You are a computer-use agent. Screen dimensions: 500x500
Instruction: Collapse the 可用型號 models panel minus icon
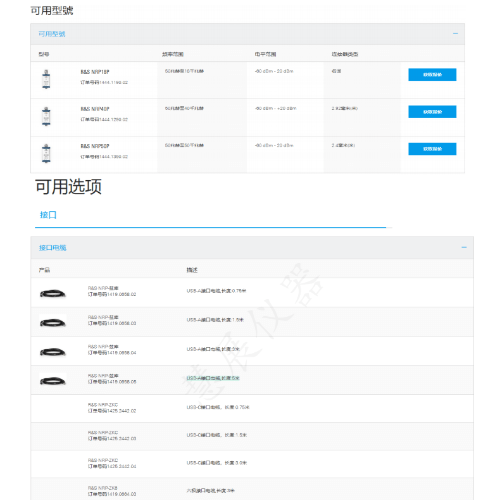point(455,34)
